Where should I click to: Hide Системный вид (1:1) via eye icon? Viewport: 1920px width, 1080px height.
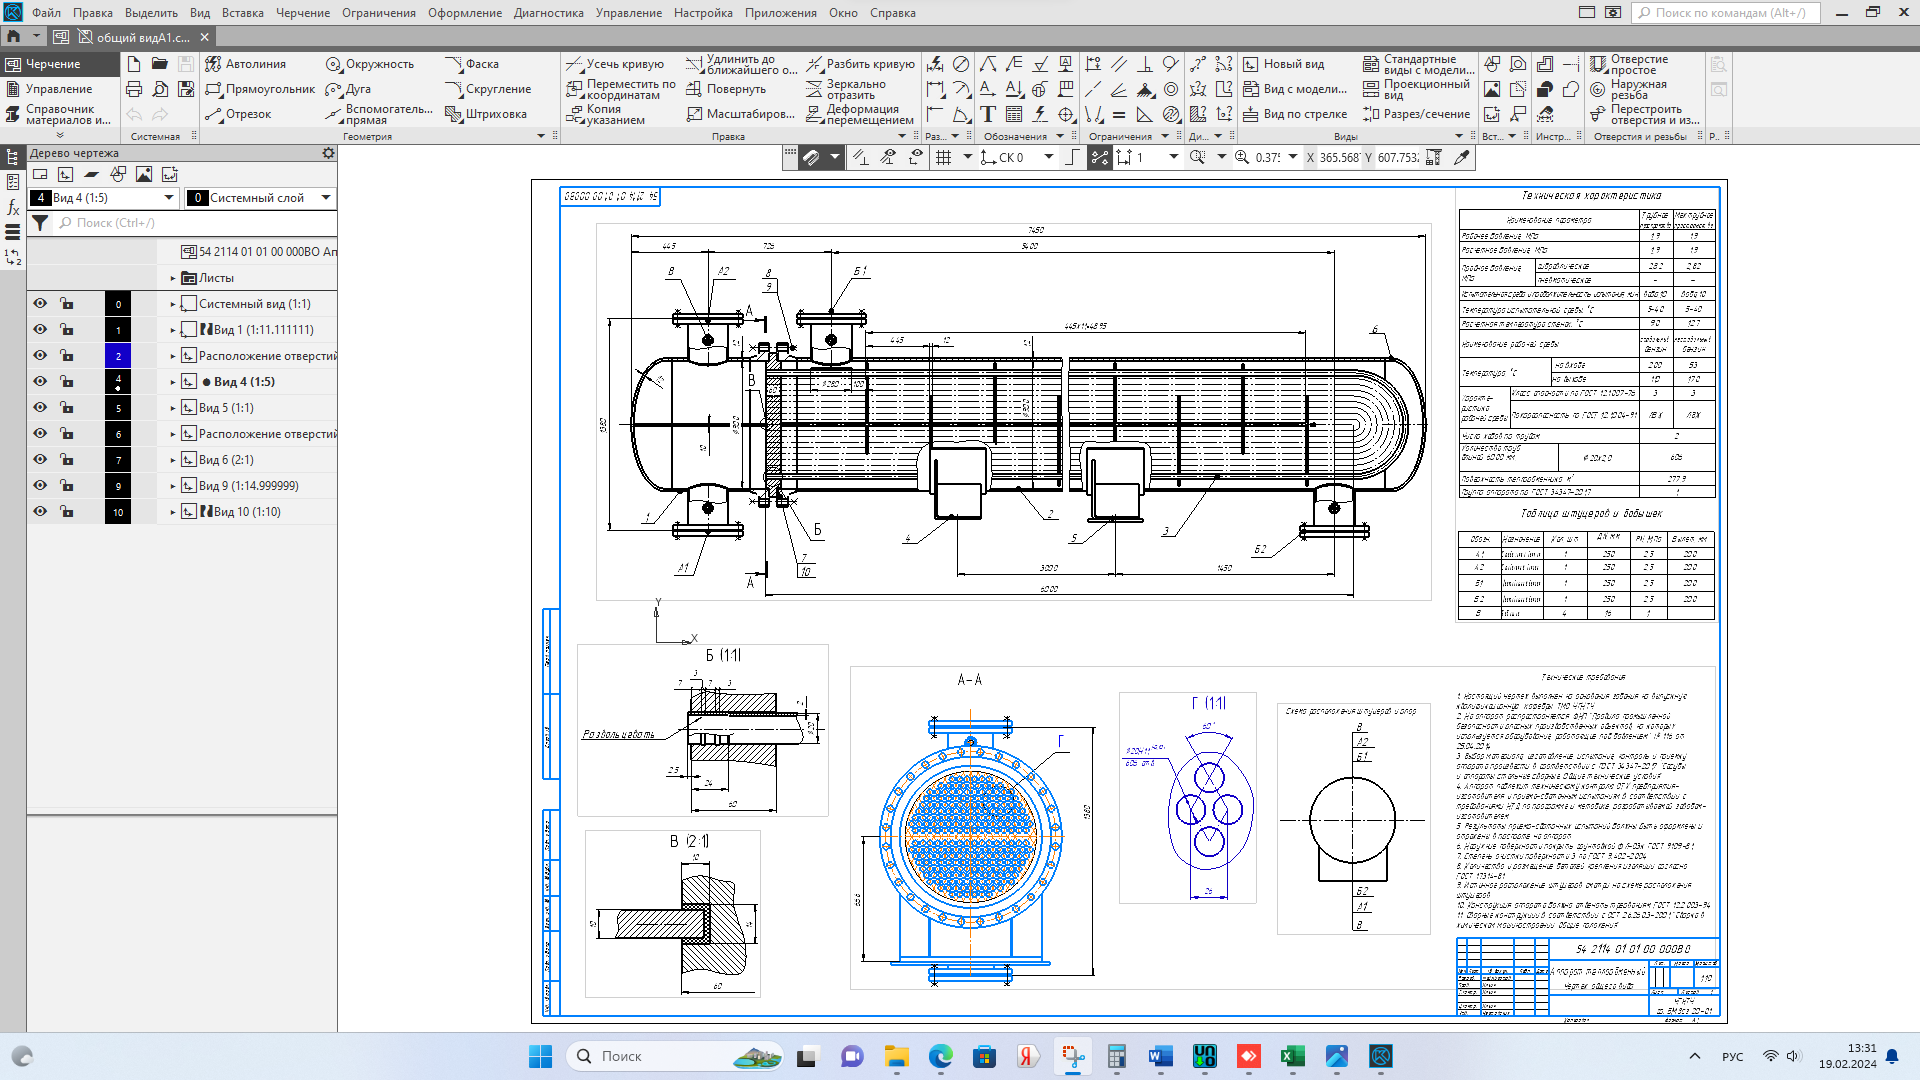point(40,304)
